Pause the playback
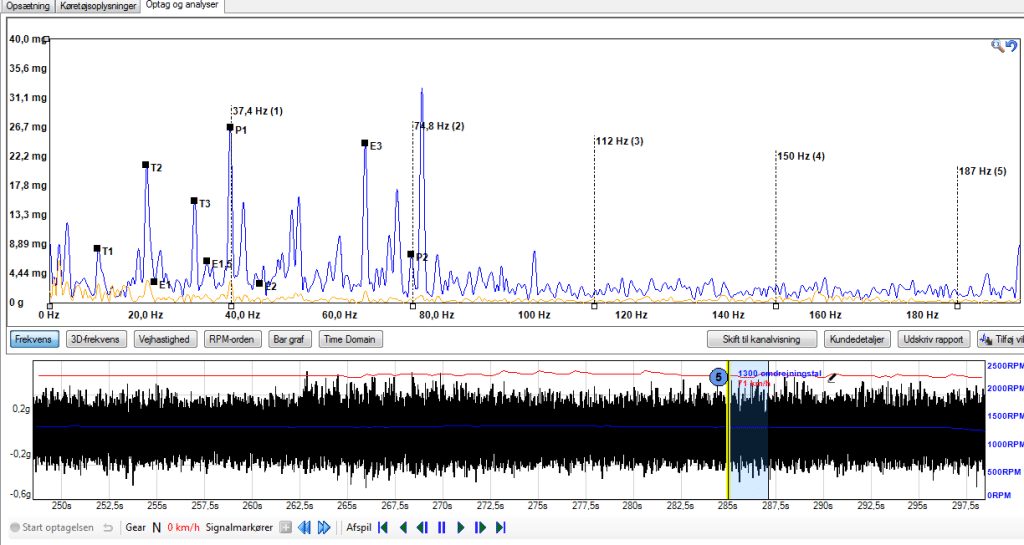Viewport: 1024px width, 545px height. 441,527
